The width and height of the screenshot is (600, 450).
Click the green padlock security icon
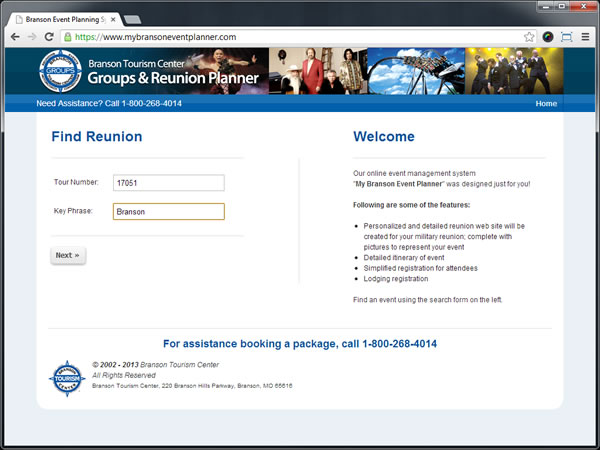[67, 37]
